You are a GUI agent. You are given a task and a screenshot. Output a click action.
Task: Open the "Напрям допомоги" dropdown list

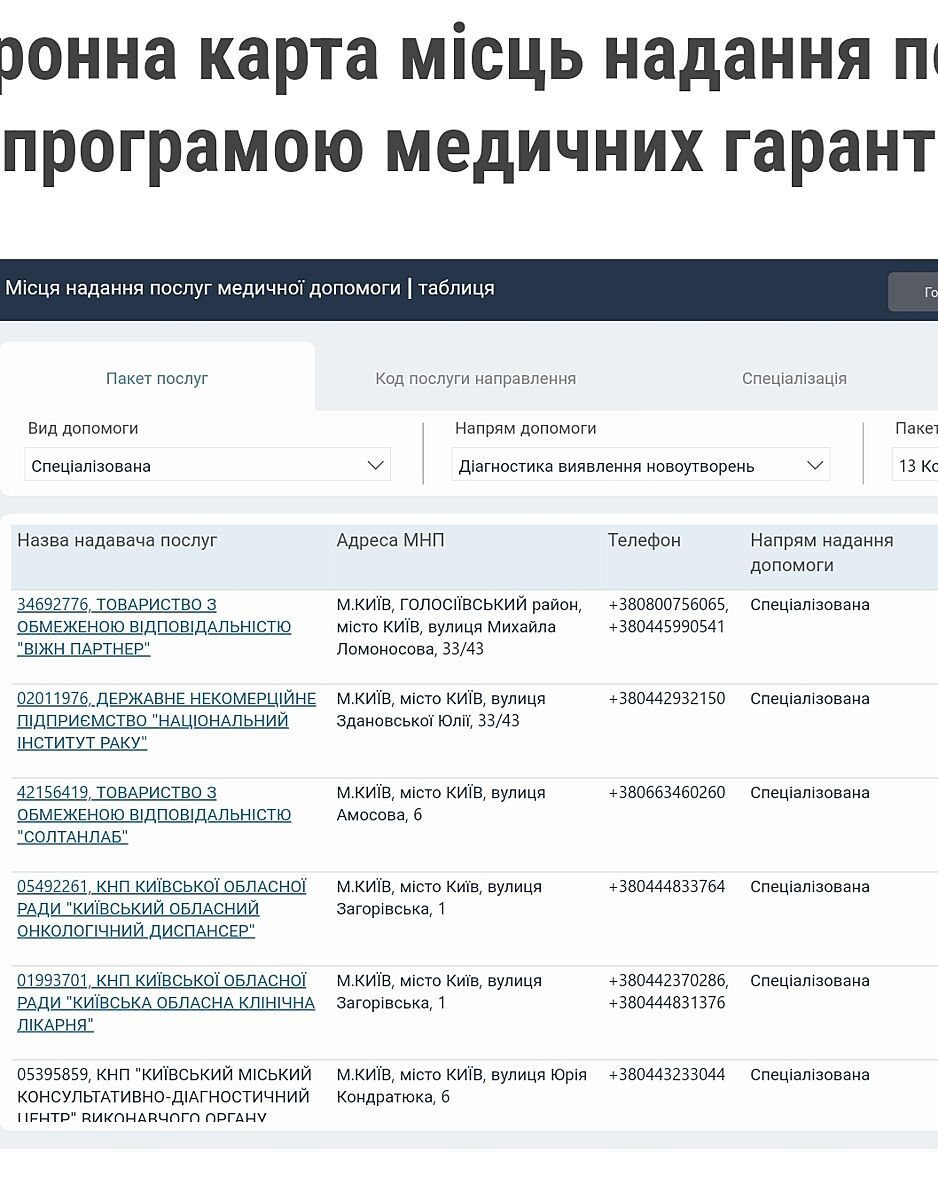(640, 465)
